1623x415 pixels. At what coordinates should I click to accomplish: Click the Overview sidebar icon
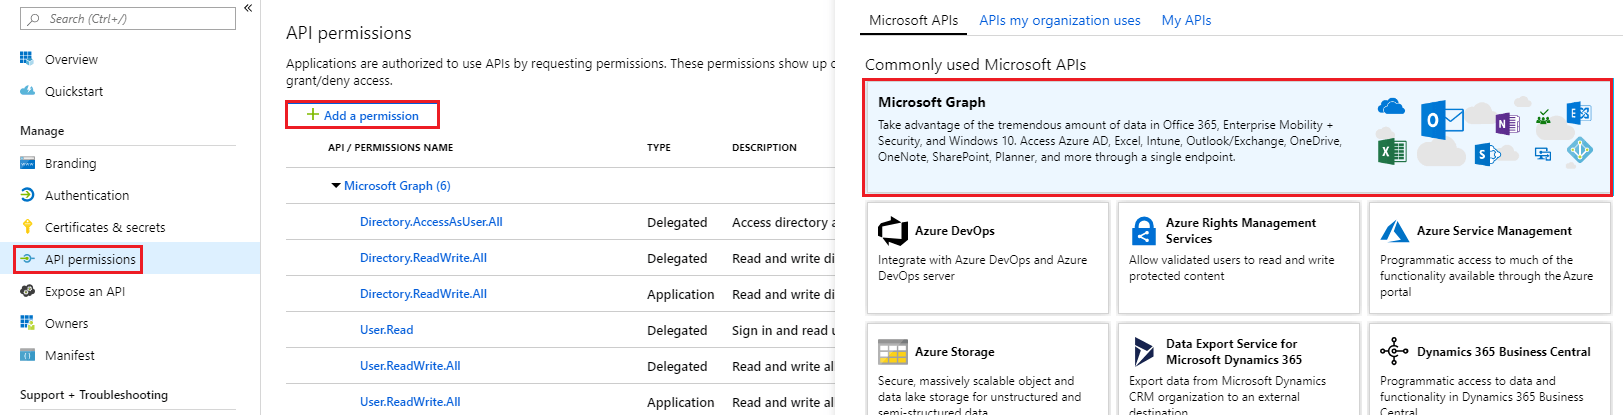(27, 59)
